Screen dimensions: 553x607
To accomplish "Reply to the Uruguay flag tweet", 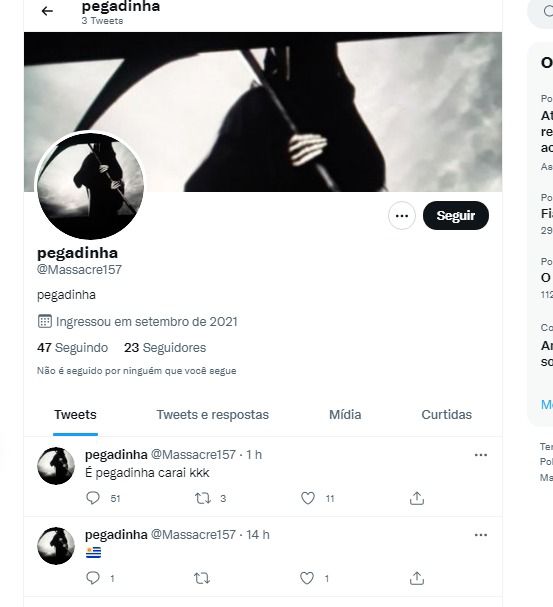I will tap(93, 578).
